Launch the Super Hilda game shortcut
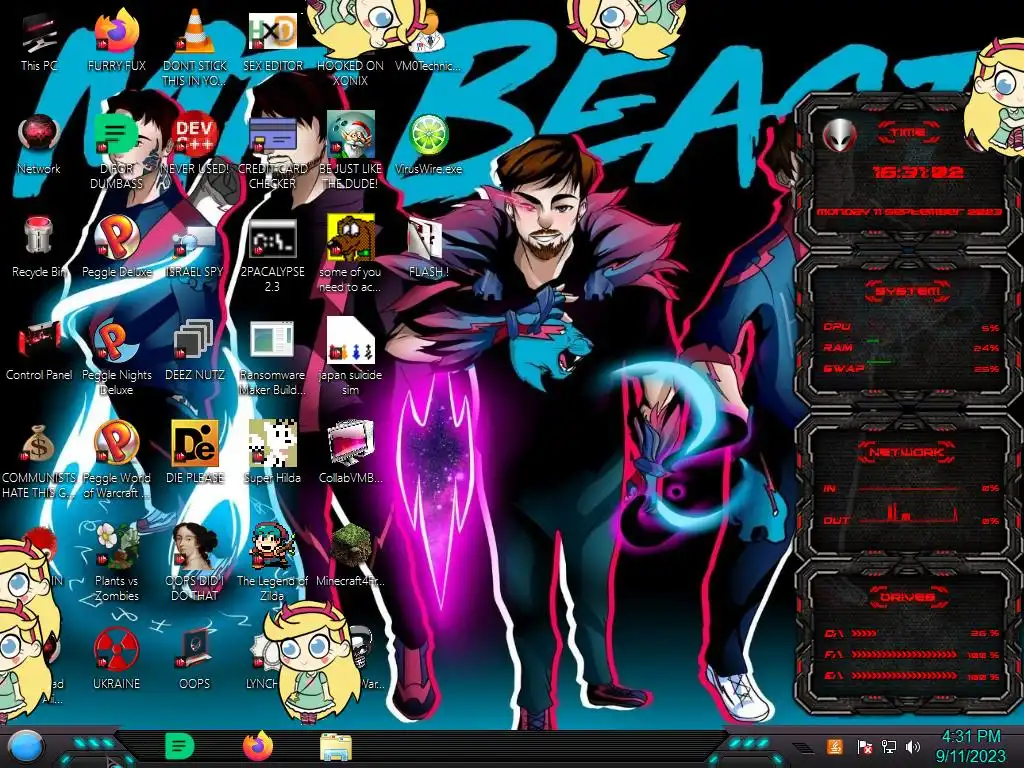The height and width of the screenshot is (768, 1024). [272, 454]
